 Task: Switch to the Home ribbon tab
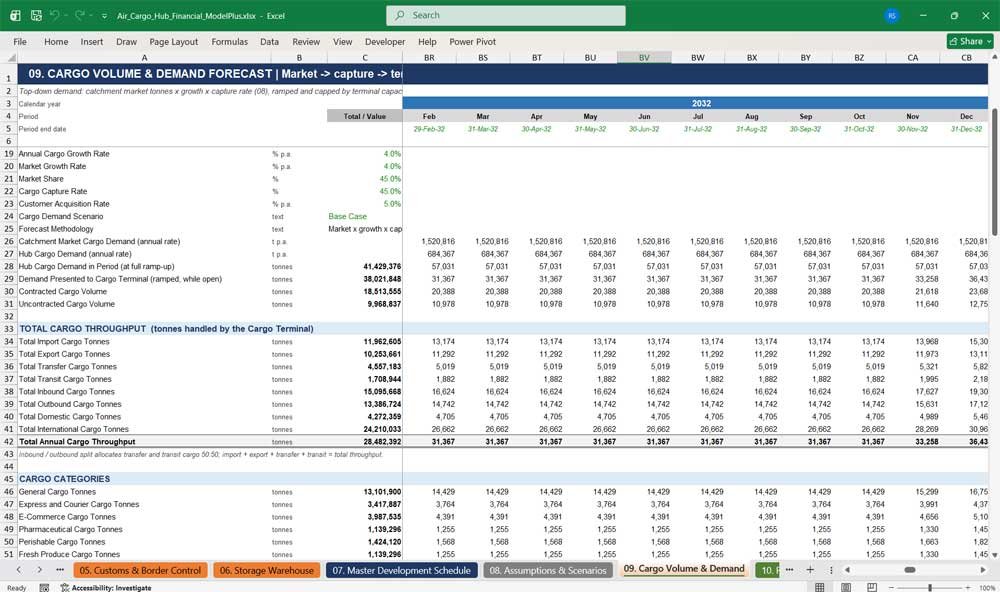pyautogui.click(x=56, y=41)
